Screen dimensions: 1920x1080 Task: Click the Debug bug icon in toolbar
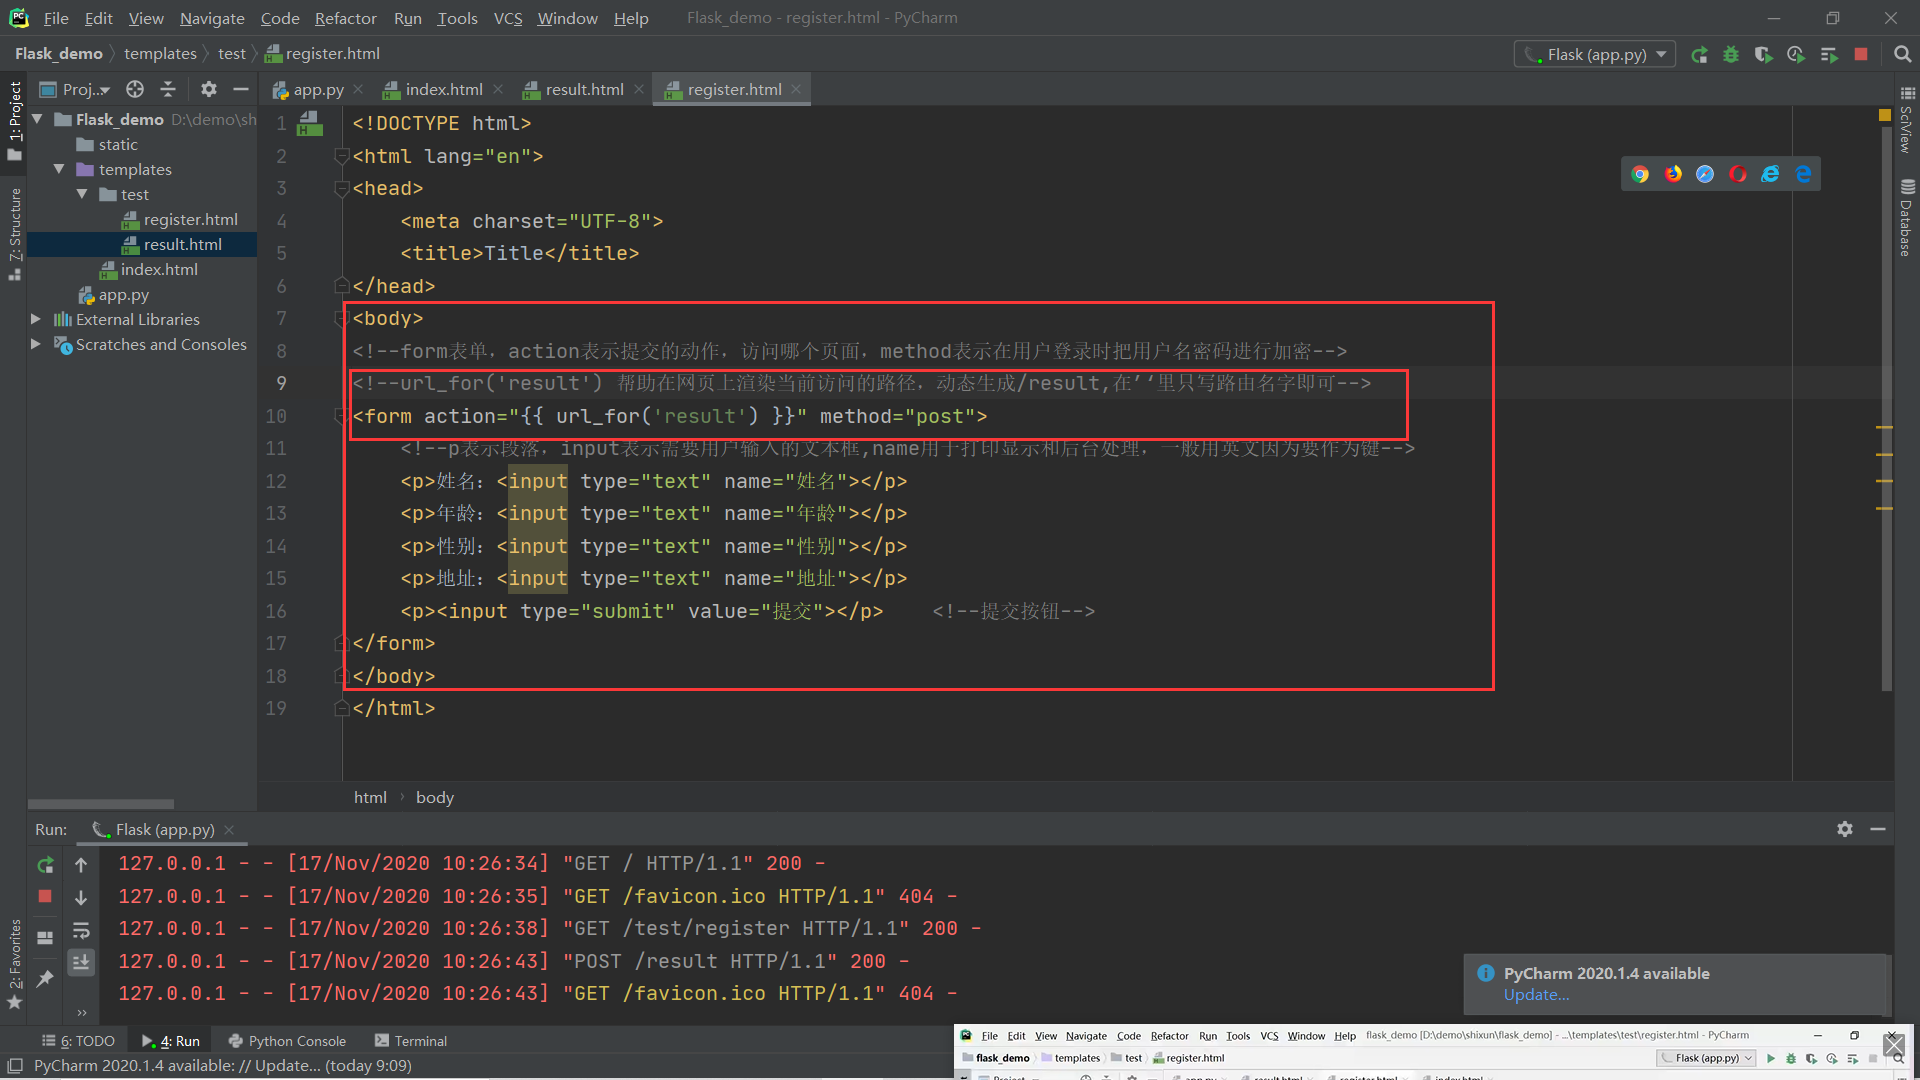(1731, 55)
